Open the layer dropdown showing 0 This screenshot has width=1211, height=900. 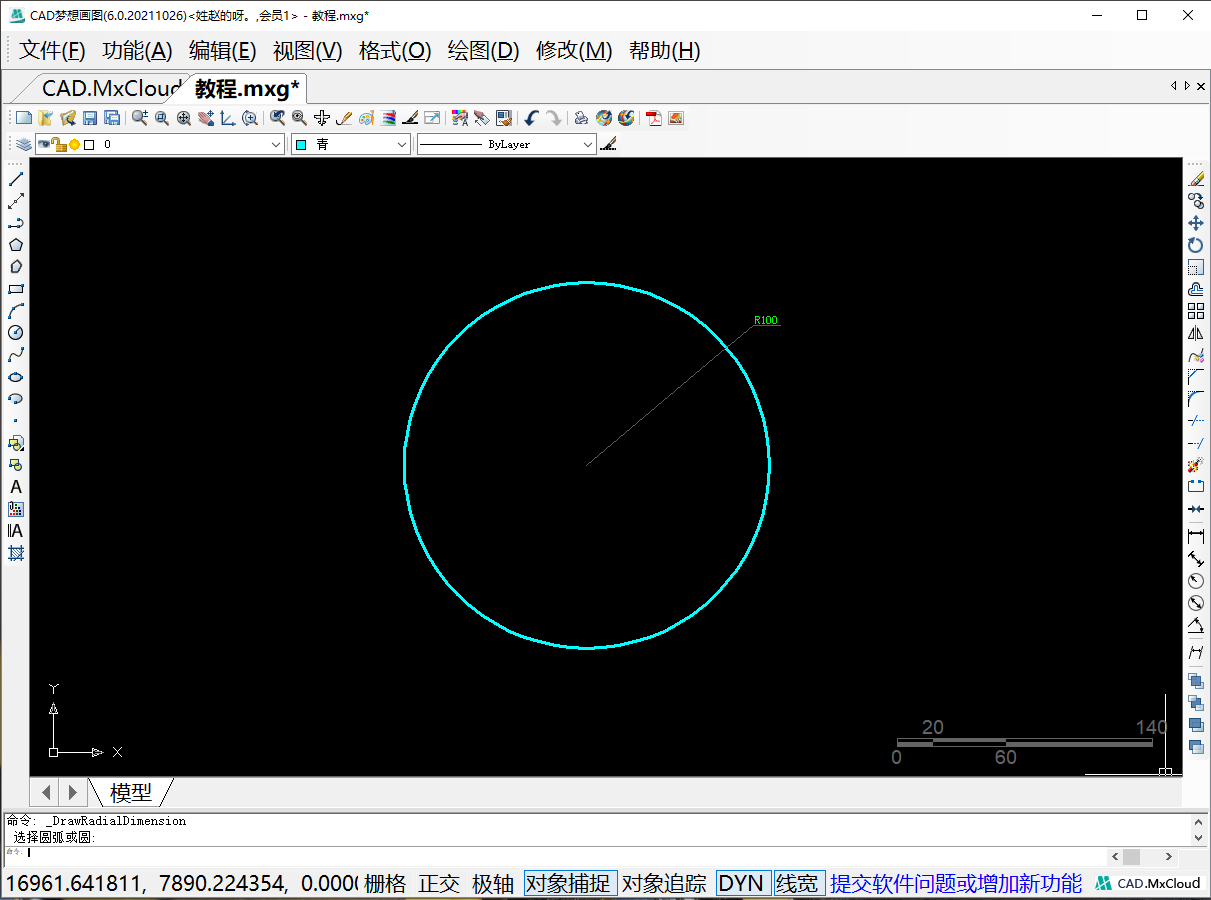pos(277,145)
